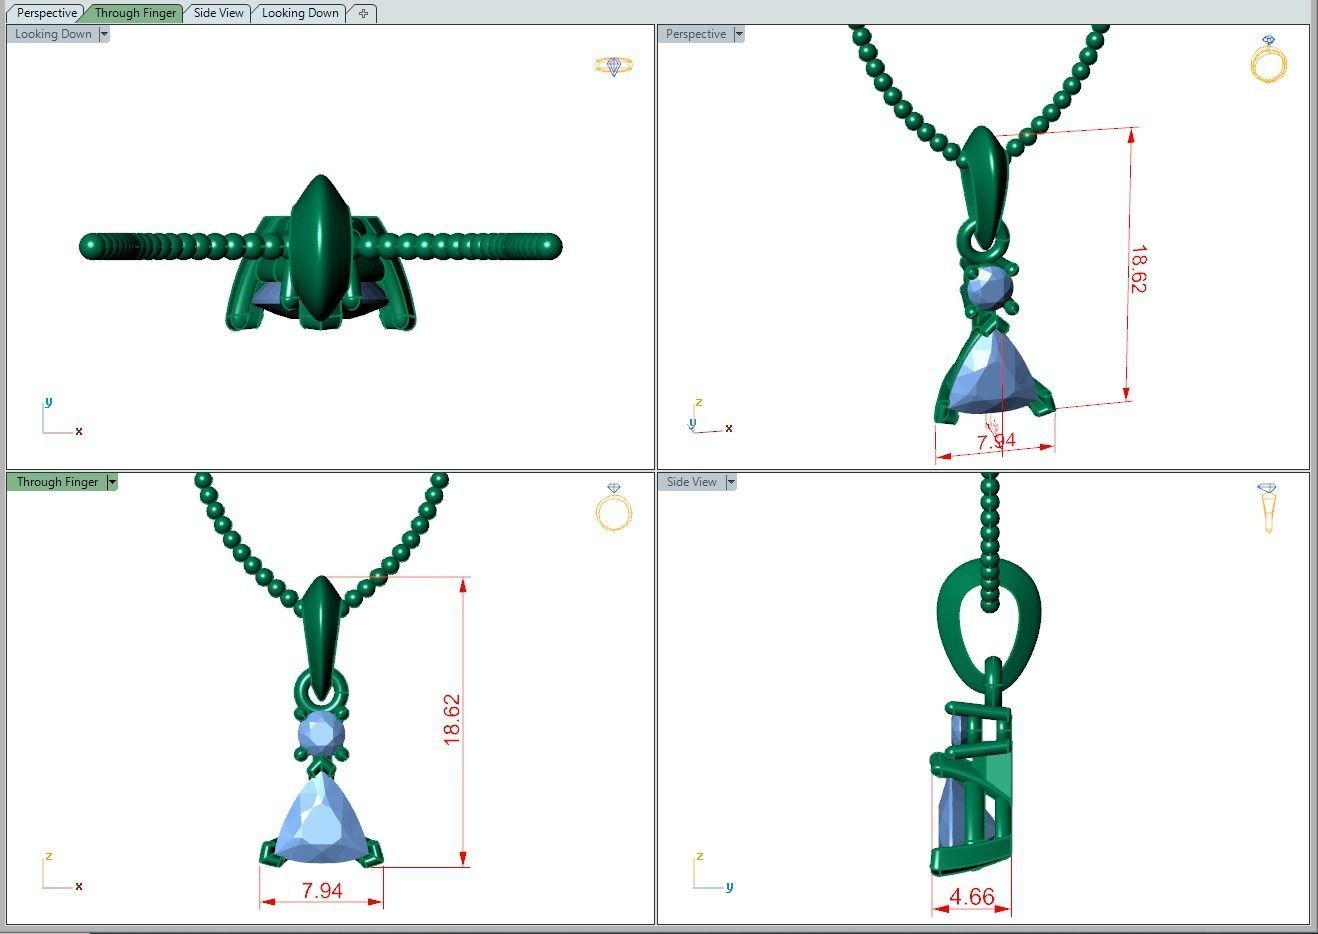Click the ring icon in Side View viewport
1318x934 pixels.
[x=1267, y=507]
